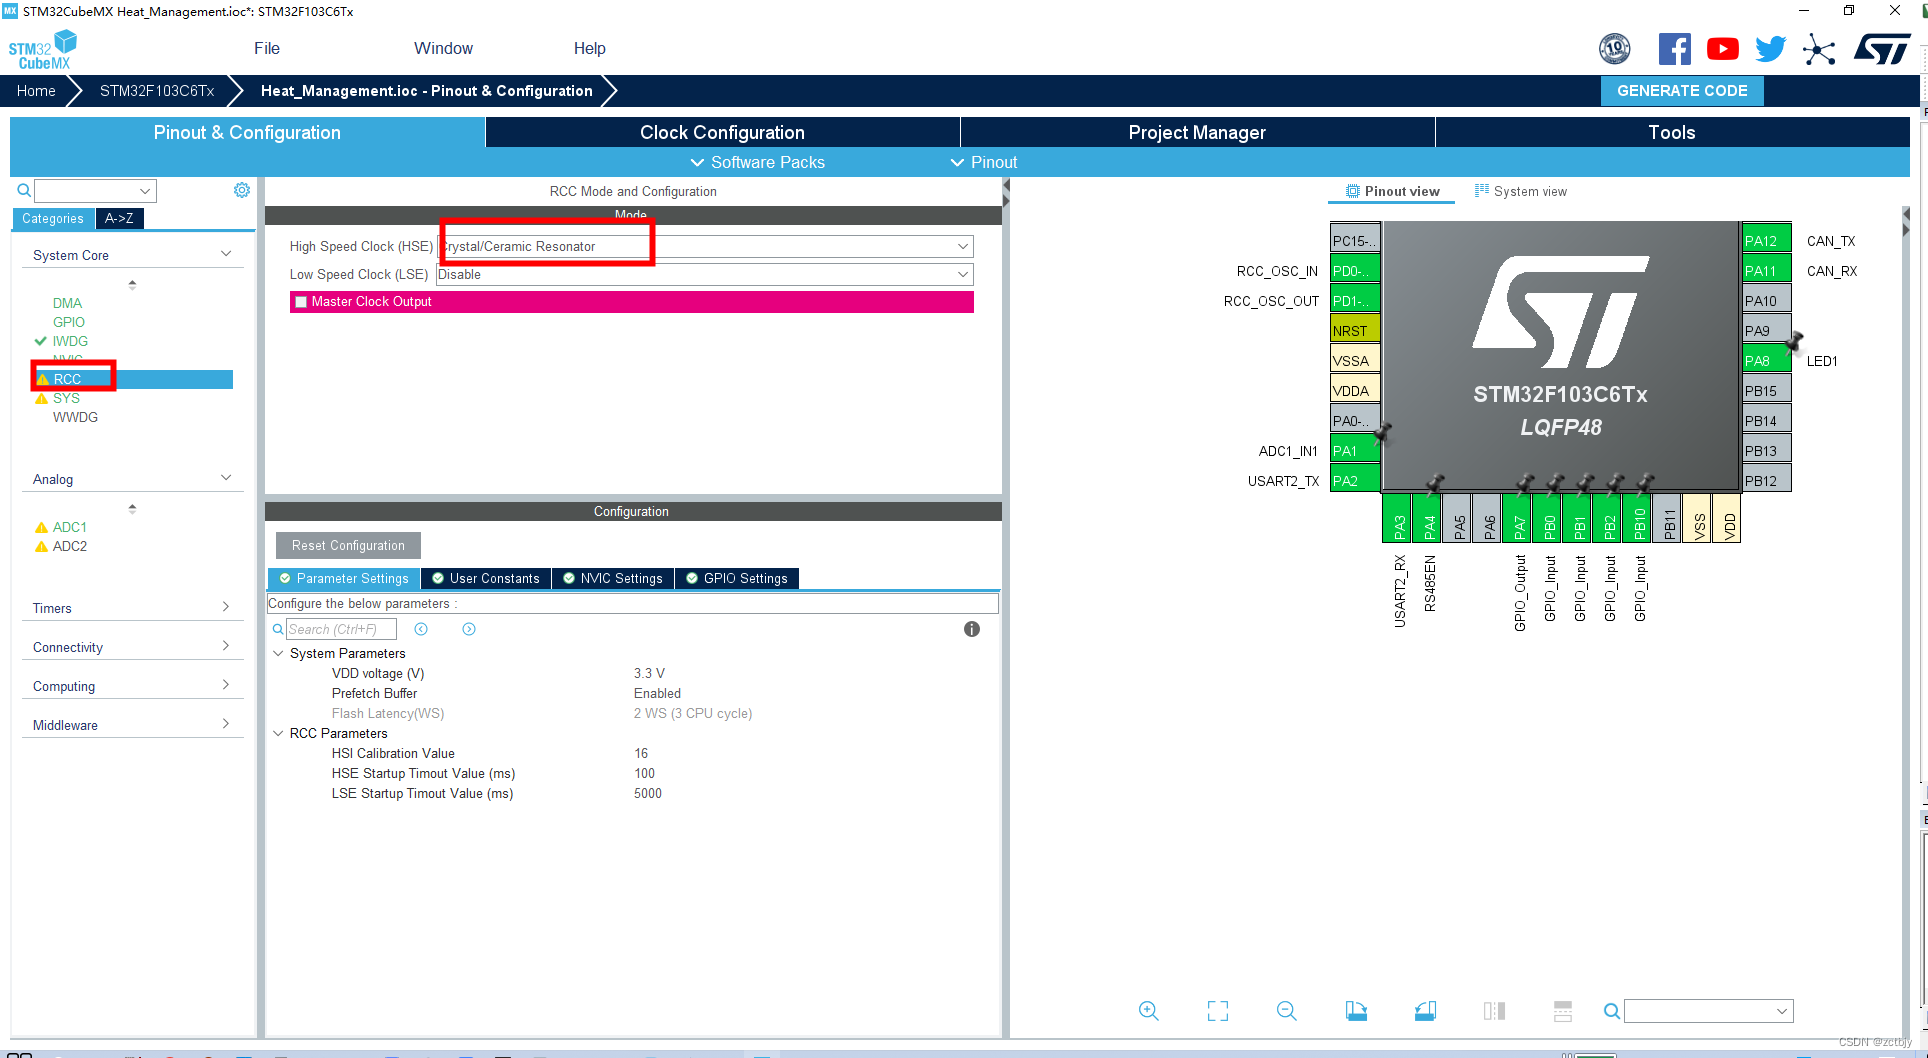Viewport: 1928px width, 1058px height.
Task: Open the ST community network icon
Action: (1819, 49)
